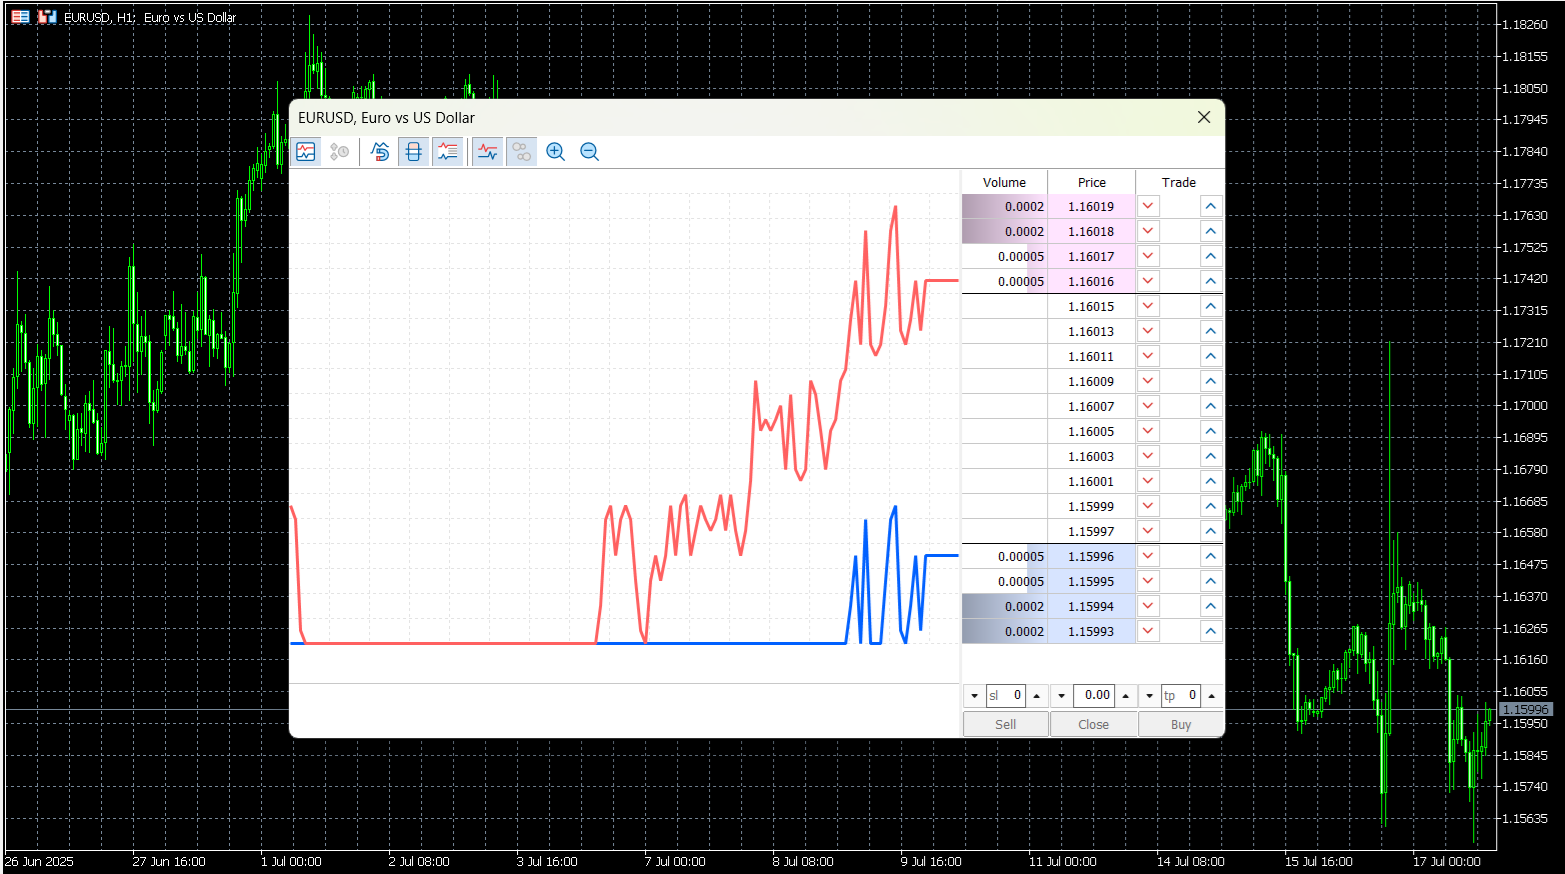Viewport: 1565px width, 874px height.
Task: Decrease the stop loss value arrow
Action: [974, 696]
